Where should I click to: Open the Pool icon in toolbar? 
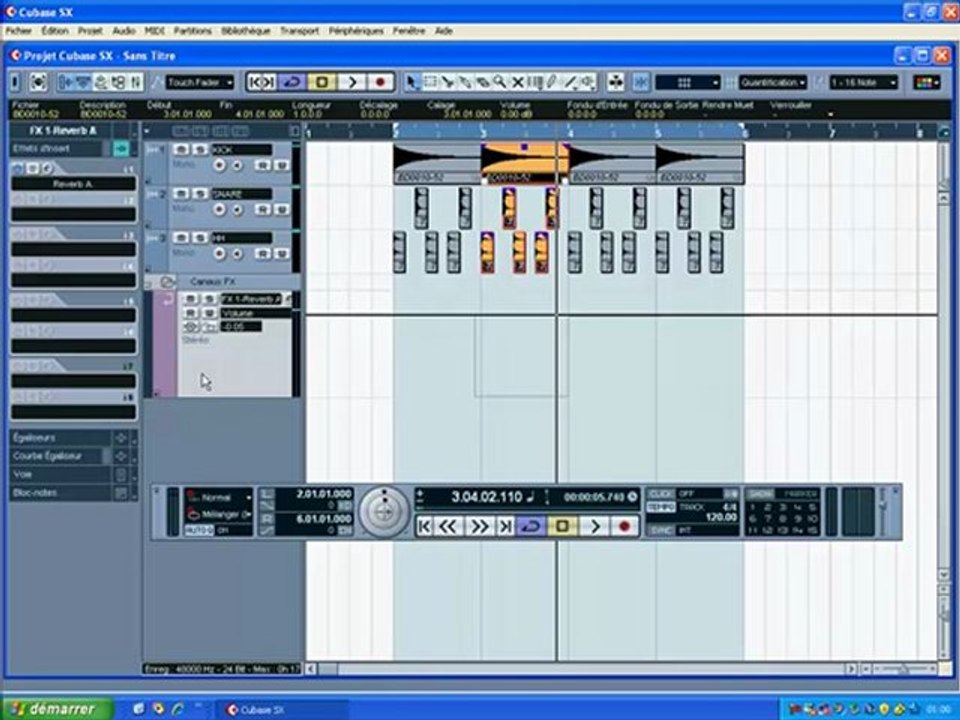(x=118, y=82)
